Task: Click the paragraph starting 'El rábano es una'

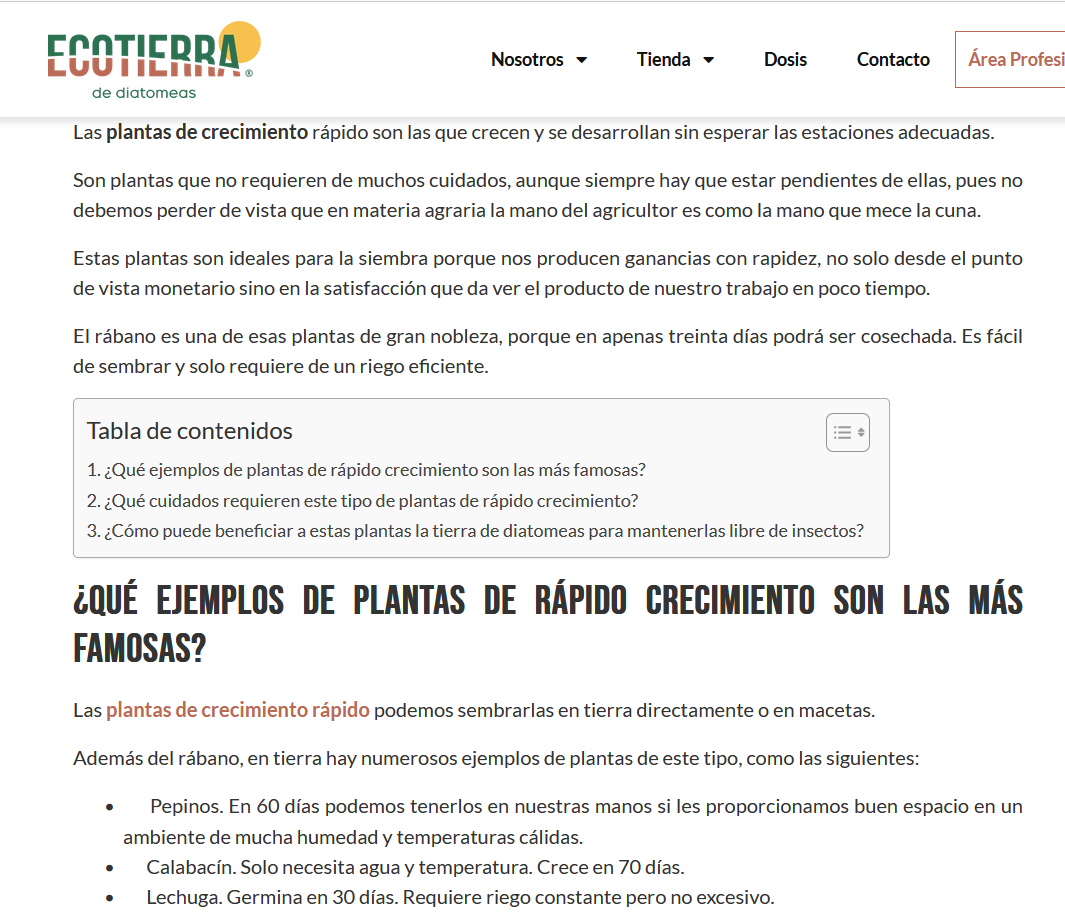Action: 547,351
